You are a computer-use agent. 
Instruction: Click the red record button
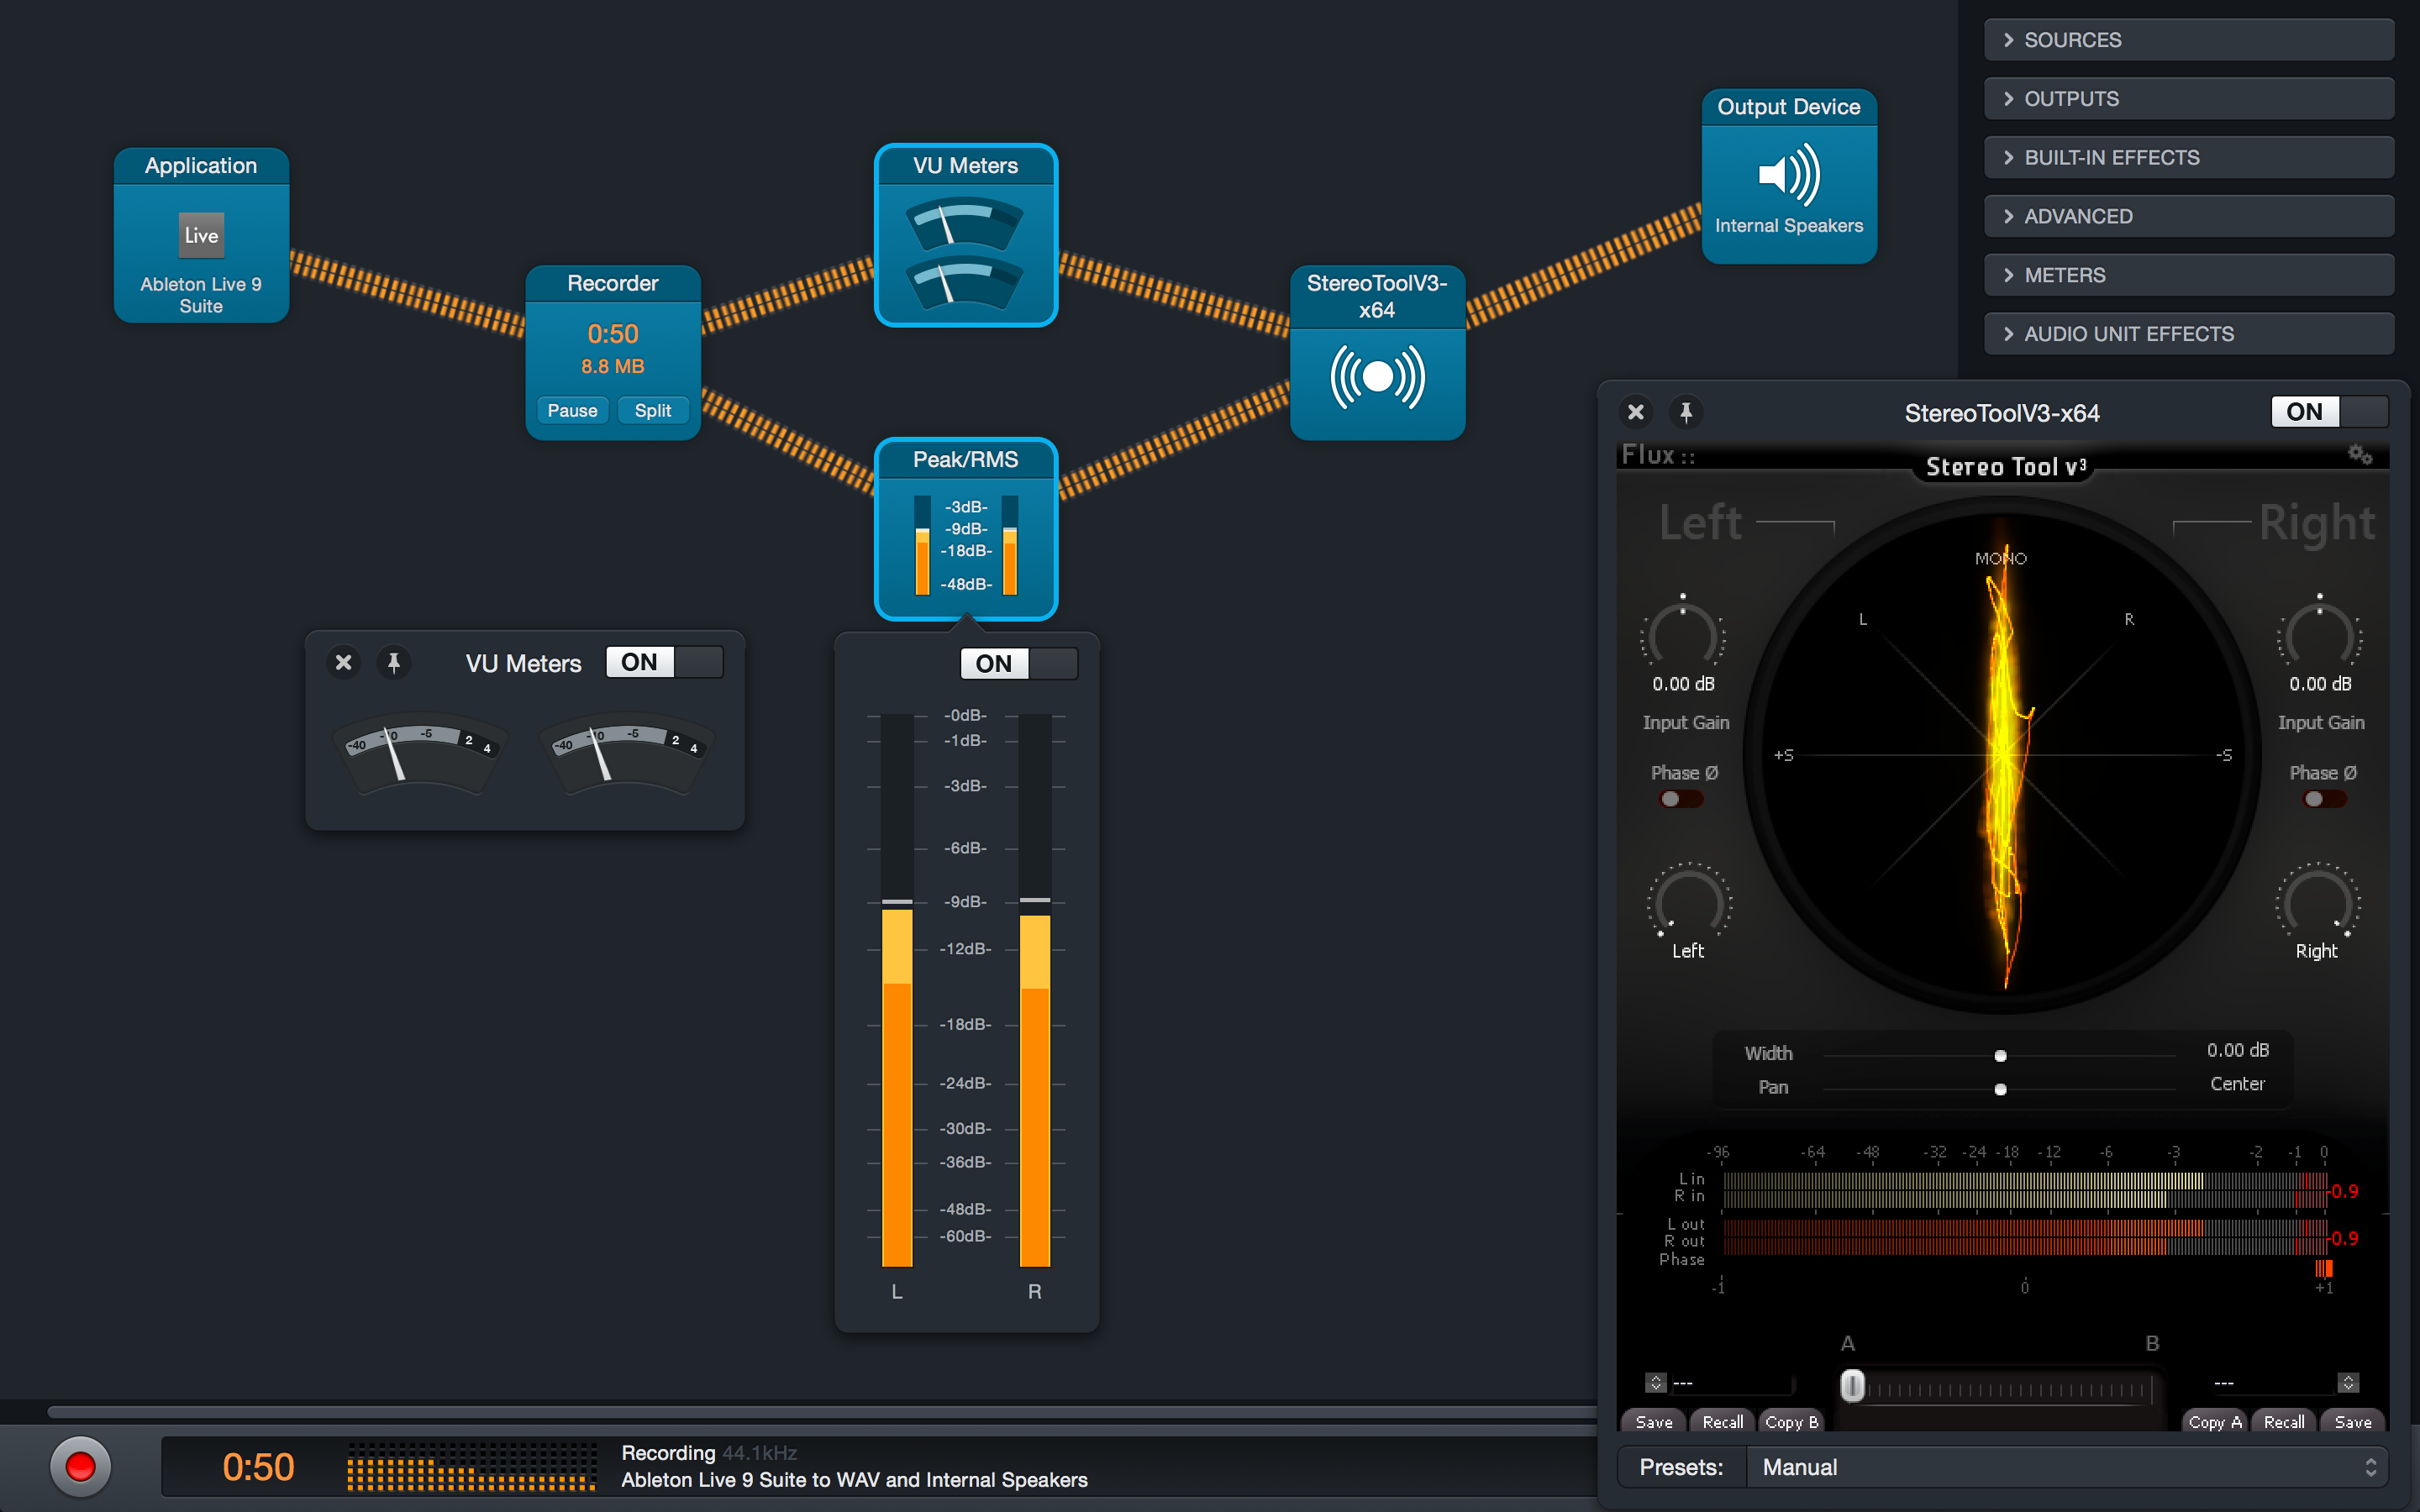pyautogui.click(x=80, y=1466)
